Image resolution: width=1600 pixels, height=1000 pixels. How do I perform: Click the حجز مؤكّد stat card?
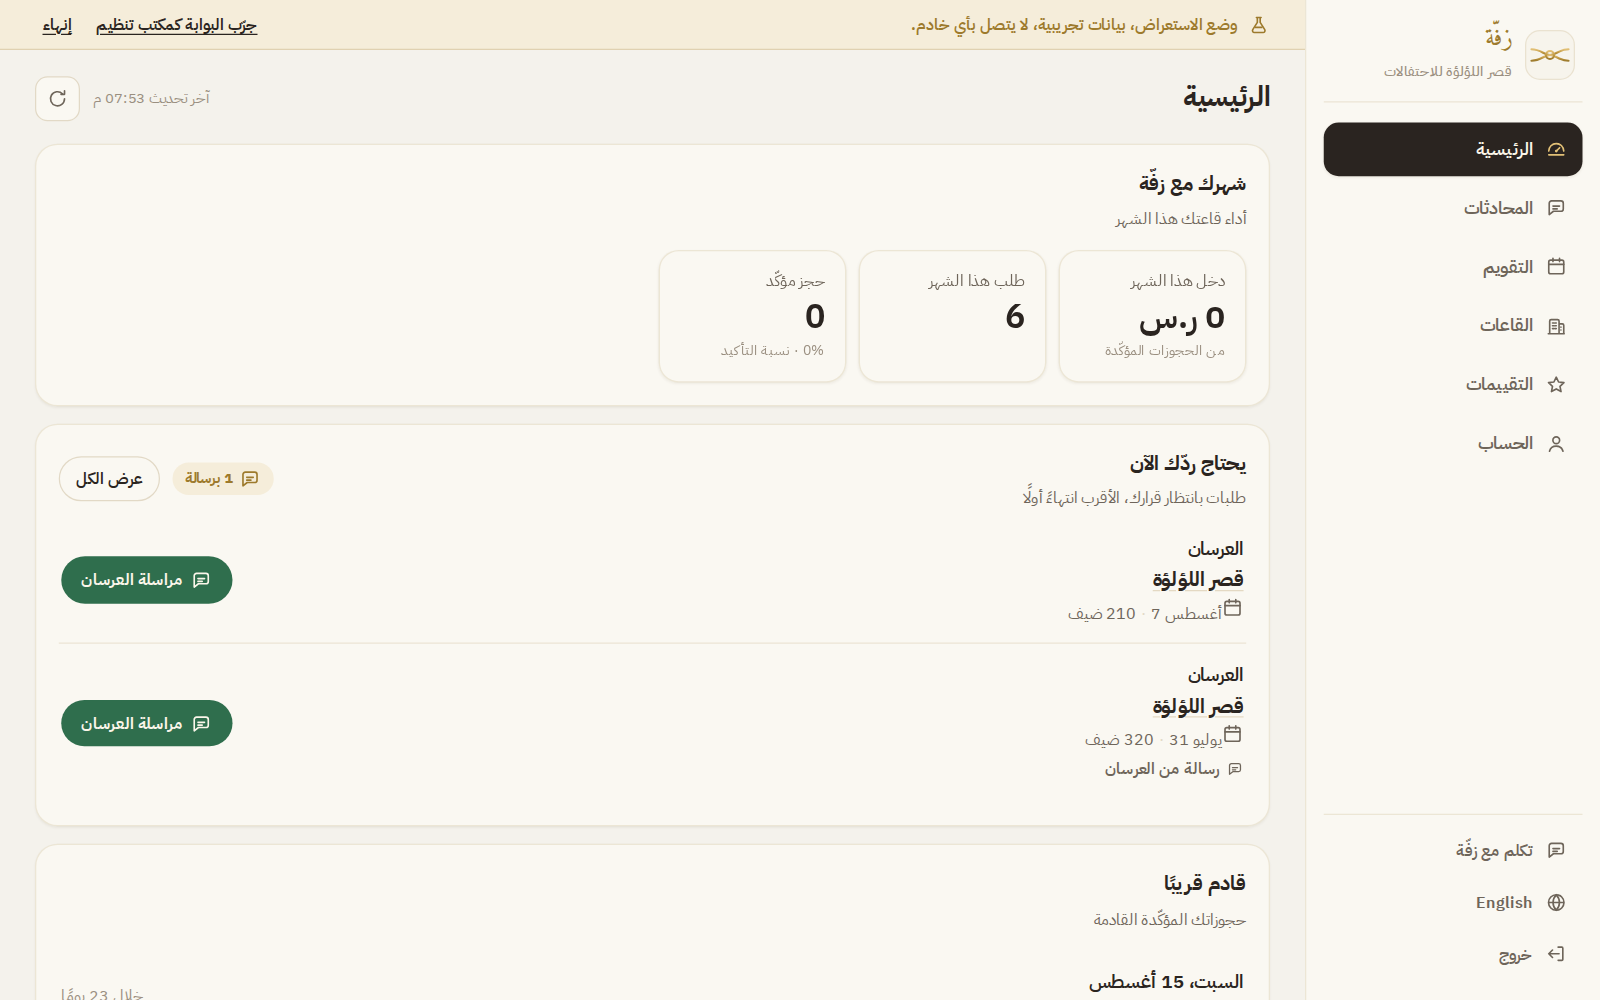click(752, 316)
